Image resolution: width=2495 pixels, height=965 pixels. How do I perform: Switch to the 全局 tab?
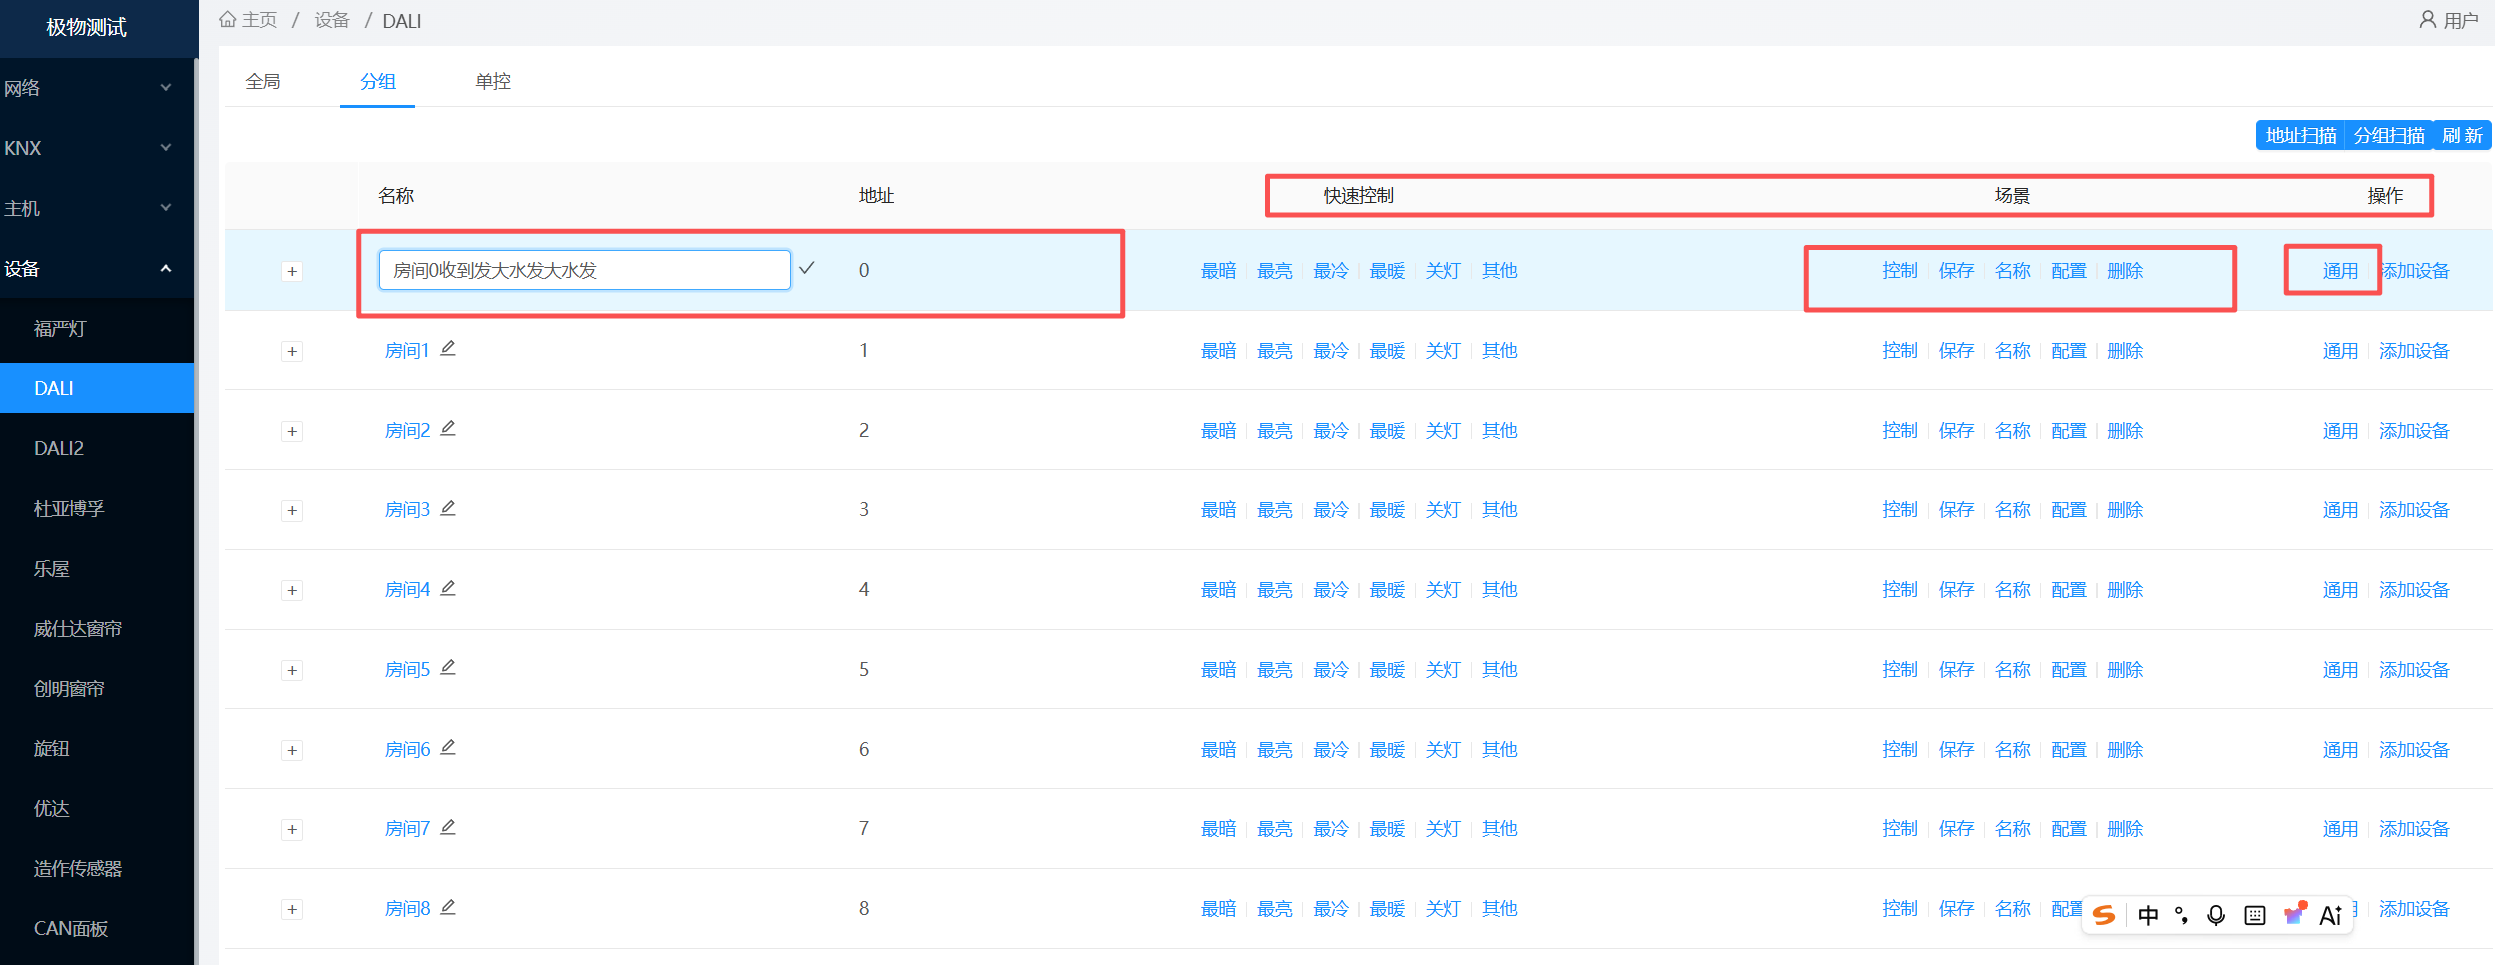263,81
